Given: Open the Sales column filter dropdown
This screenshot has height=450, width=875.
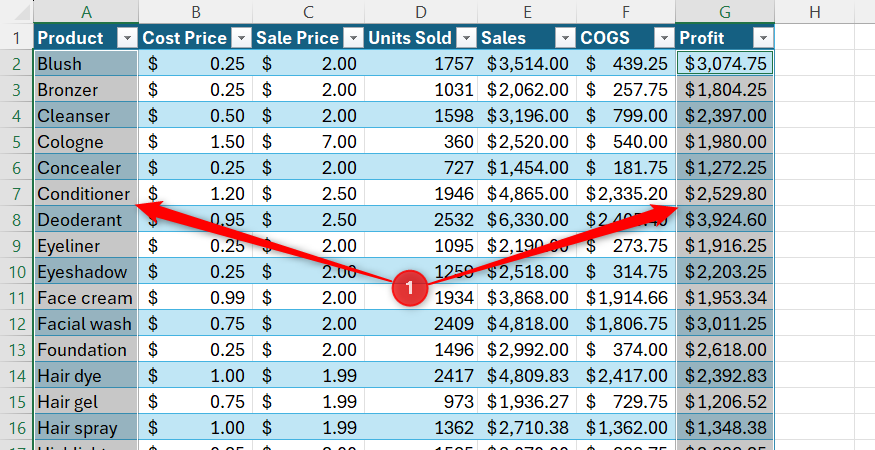Looking at the screenshot, I should tap(565, 38).
